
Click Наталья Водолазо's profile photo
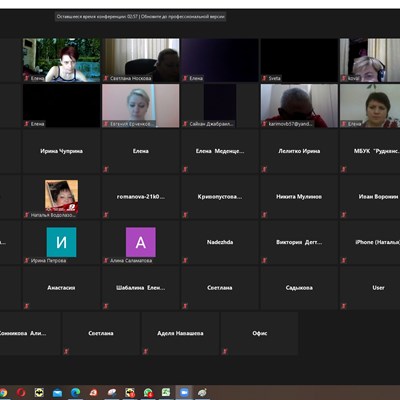click(61, 196)
